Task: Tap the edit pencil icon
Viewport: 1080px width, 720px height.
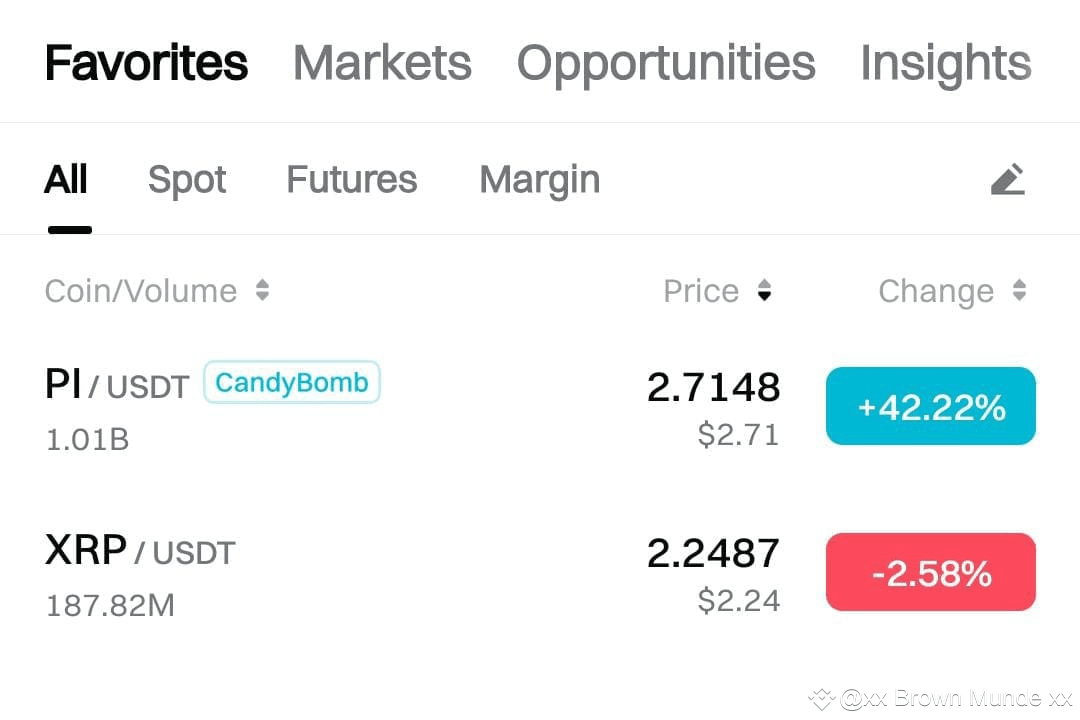Action: coord(1008,179)
